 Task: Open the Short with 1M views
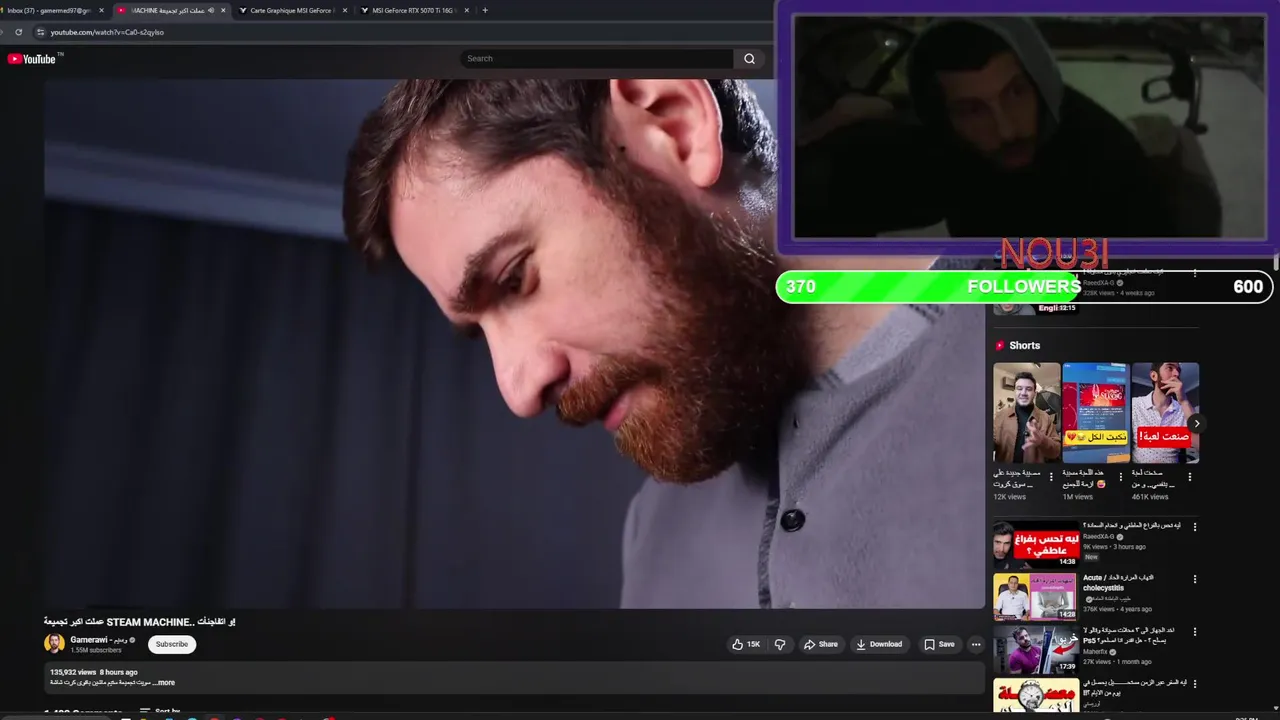point(1095,413)
